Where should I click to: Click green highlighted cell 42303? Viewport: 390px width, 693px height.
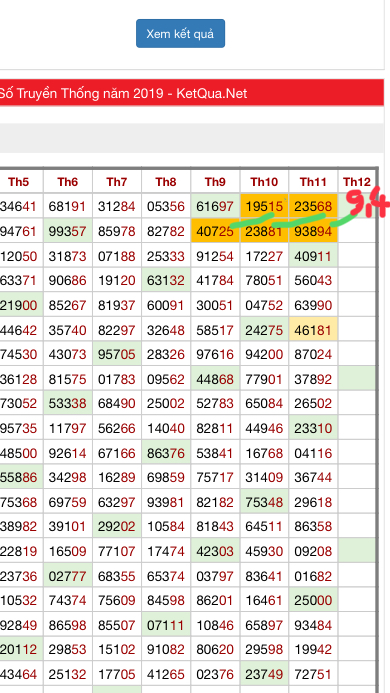pyautogui.click(x=215, y=551)
